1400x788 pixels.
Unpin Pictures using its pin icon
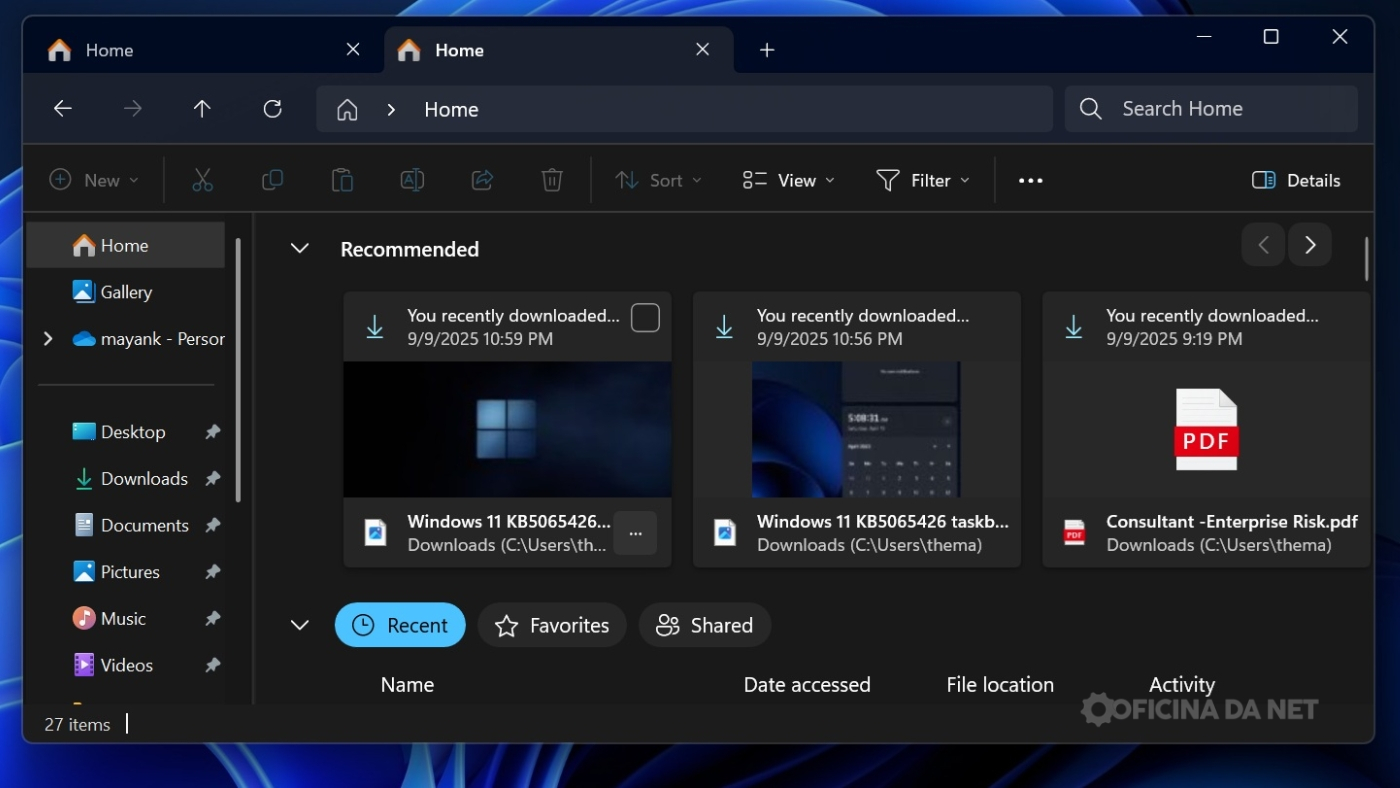coord(212,572)
